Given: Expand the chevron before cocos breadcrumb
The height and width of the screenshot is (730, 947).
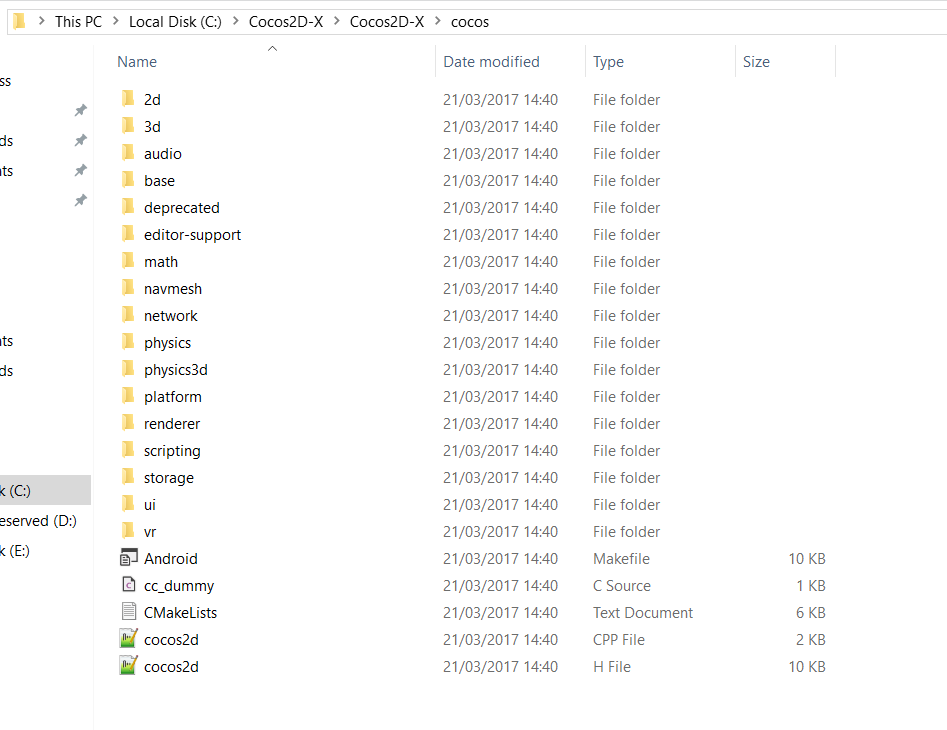Looking at the screenshot, I should [x=438, y=21].
